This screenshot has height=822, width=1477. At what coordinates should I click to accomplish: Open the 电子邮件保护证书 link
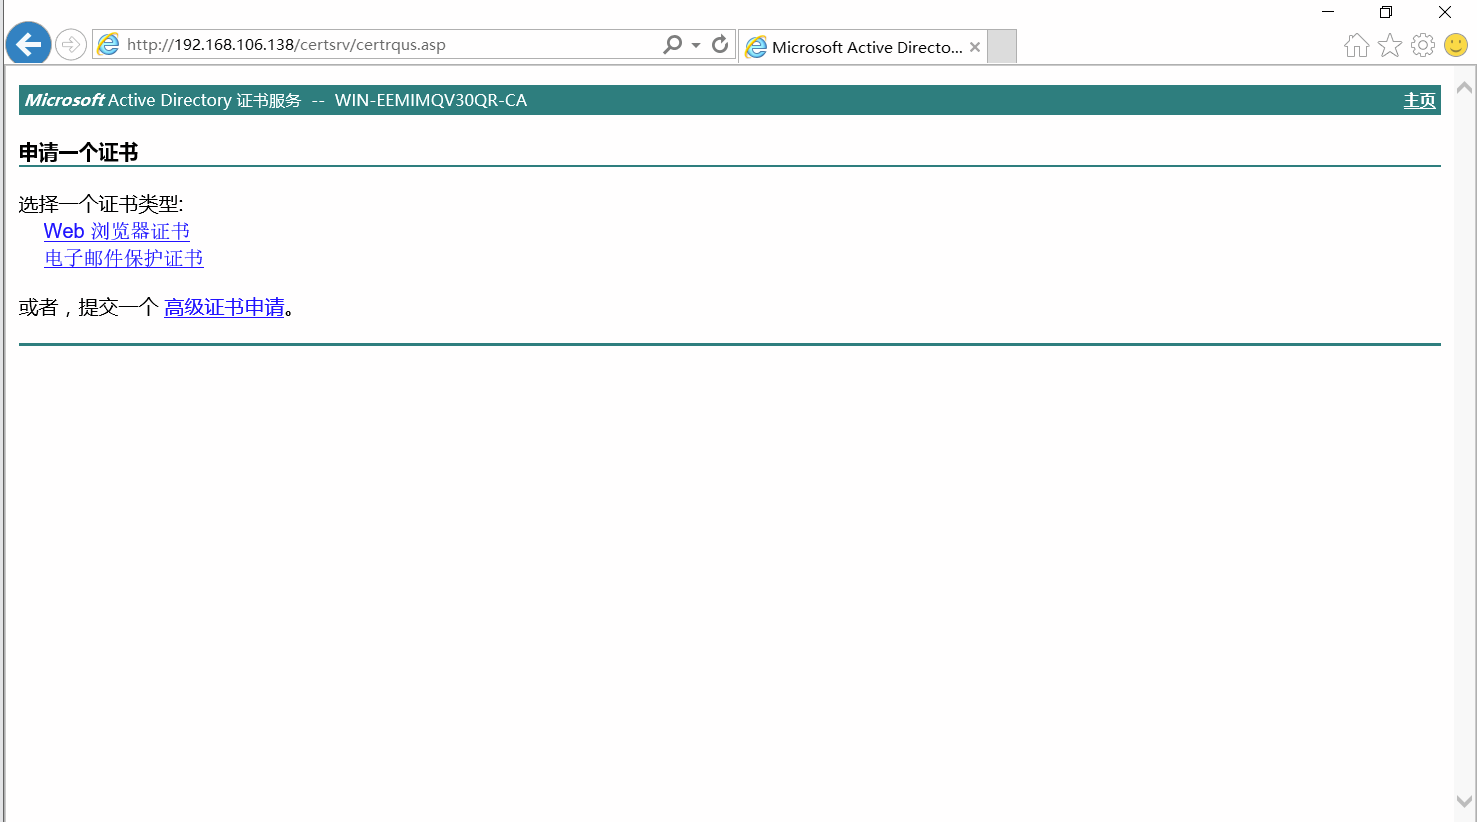[124, 258]
